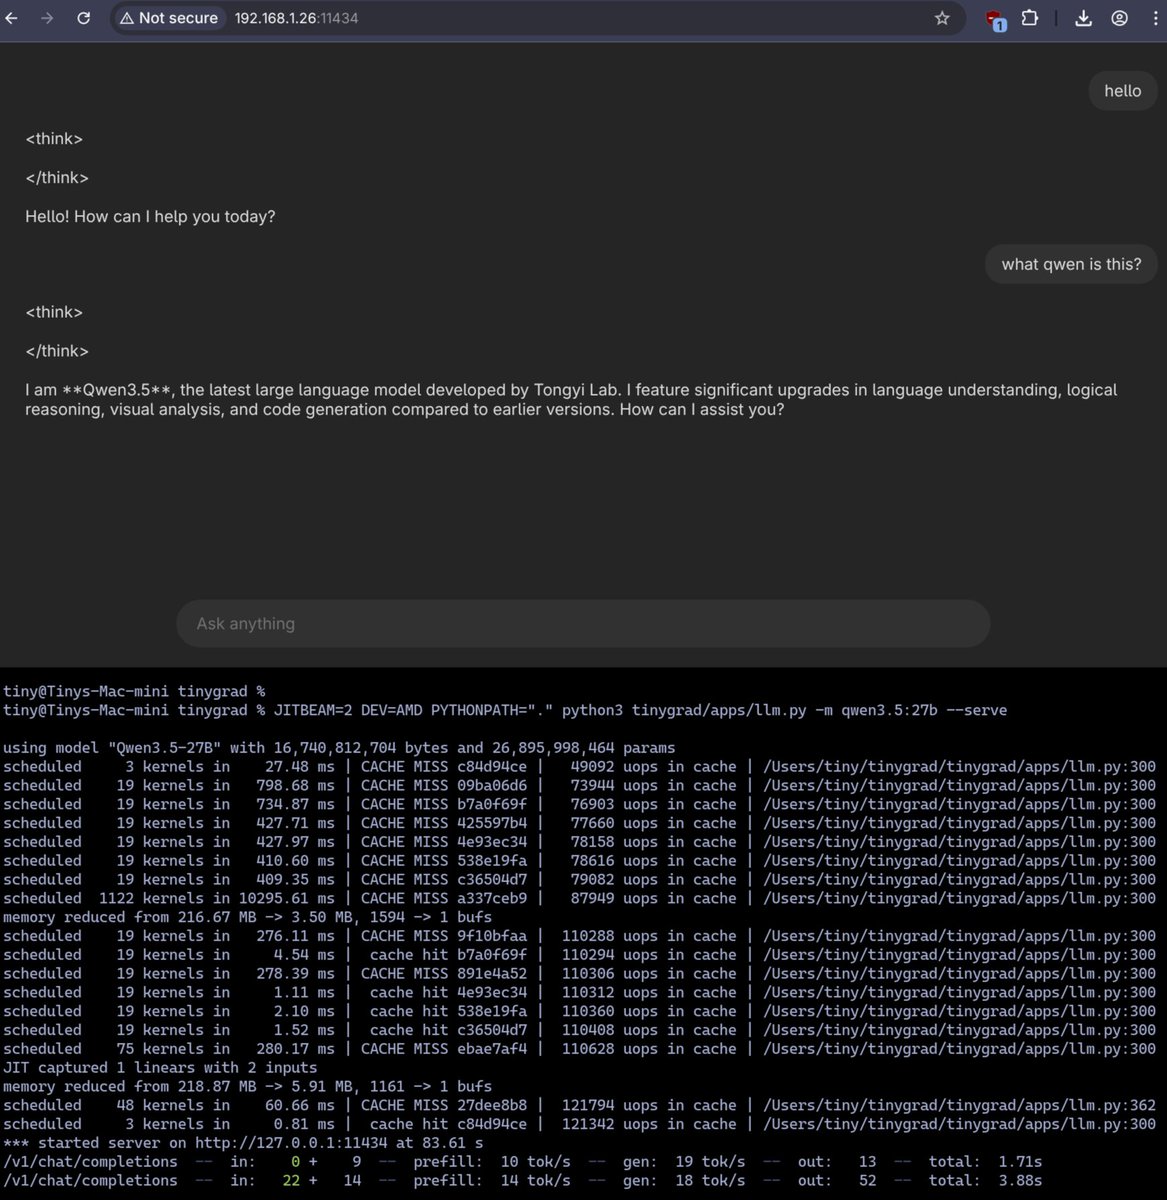
Task: Click the empty tiny@Tinys-Mac-mini prompt line
Action: click(x=134, y=691)
